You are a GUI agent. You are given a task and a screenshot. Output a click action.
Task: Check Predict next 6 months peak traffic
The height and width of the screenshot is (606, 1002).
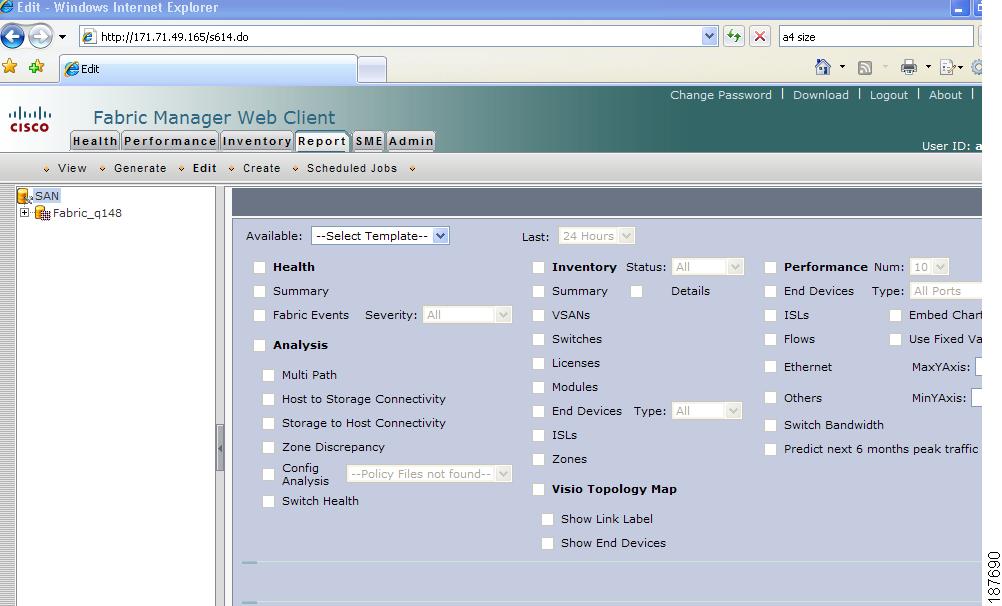click(x=771, y=449)
